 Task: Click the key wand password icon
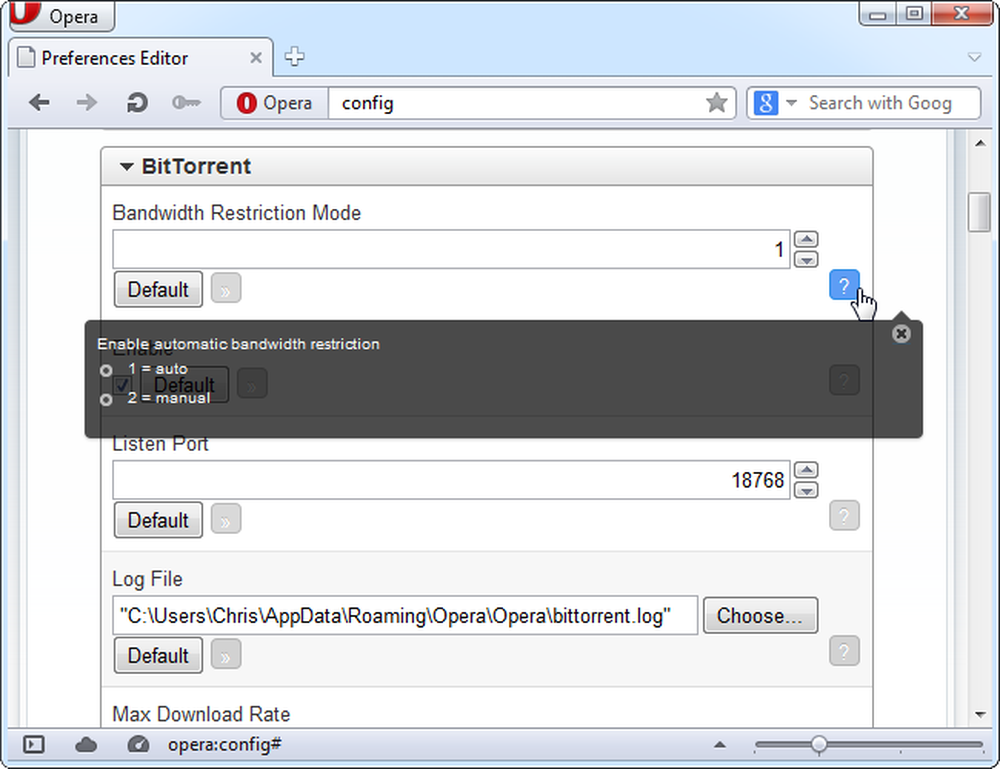(x=186, y=103)
